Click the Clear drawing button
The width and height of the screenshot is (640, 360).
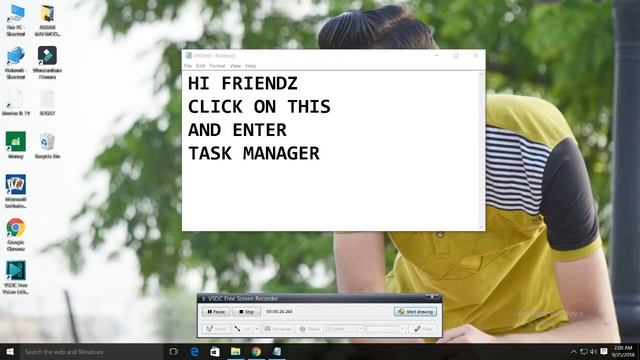pyautogui.click(x=423, y=329)
